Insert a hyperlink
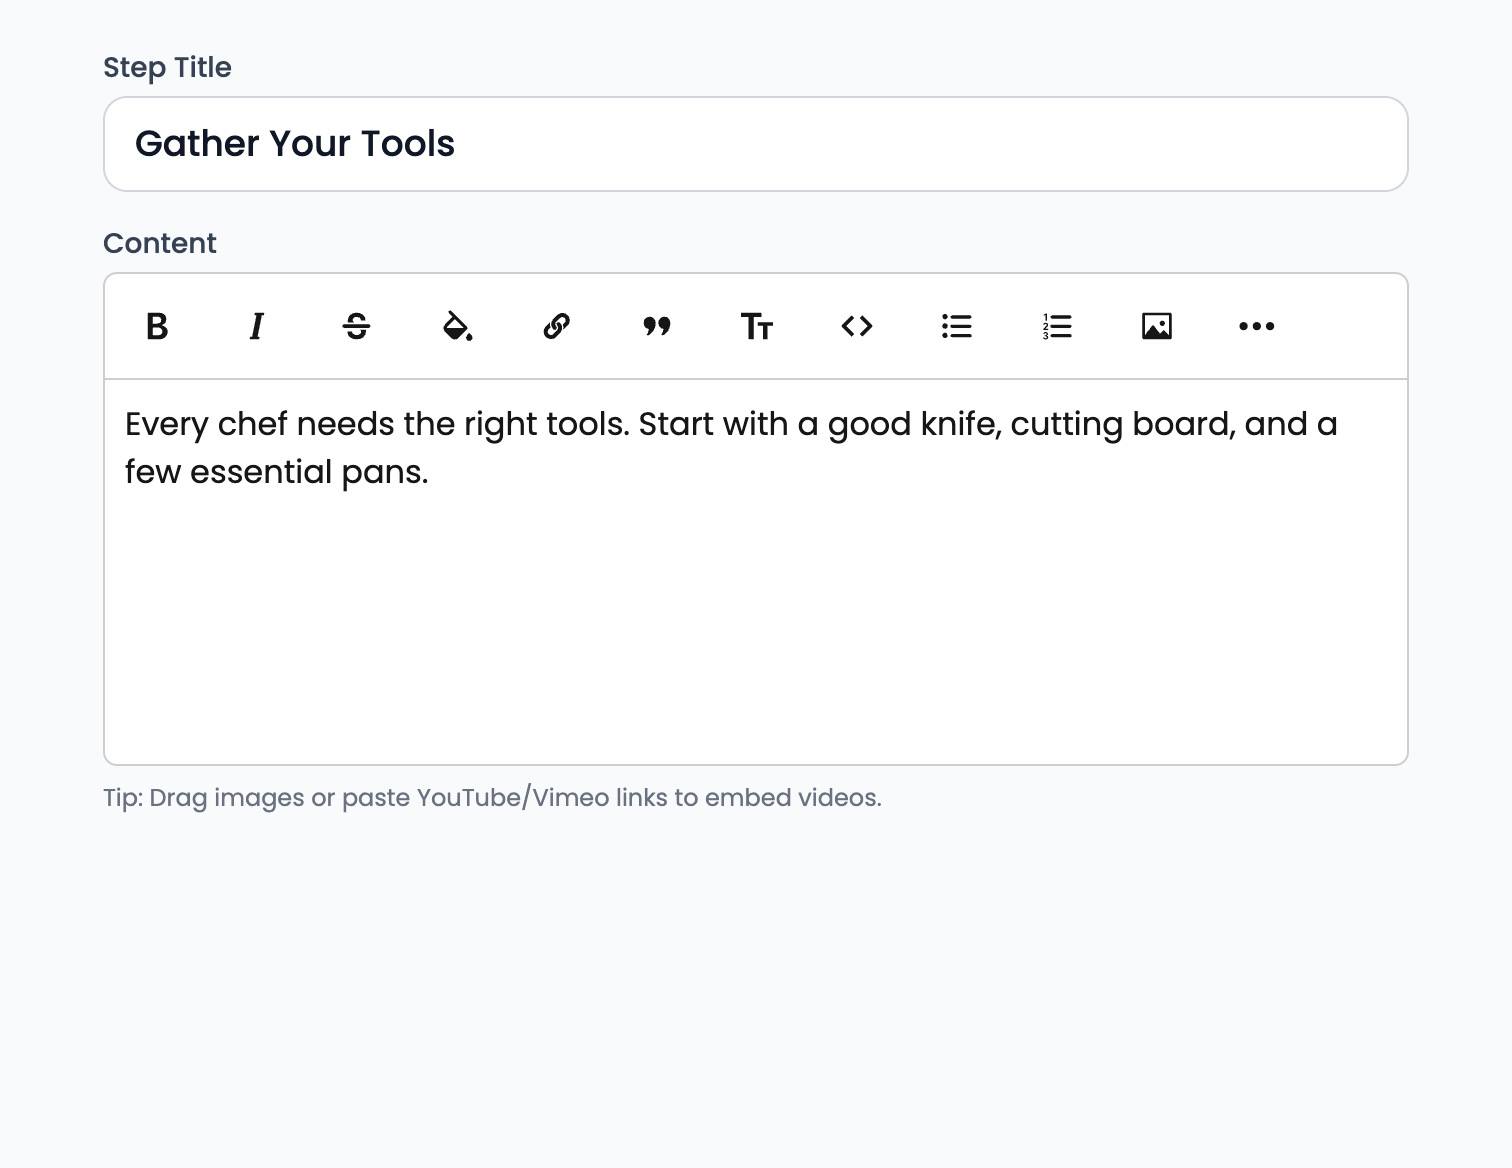This screenshot has height=1168, width=1512. (556, 326)
